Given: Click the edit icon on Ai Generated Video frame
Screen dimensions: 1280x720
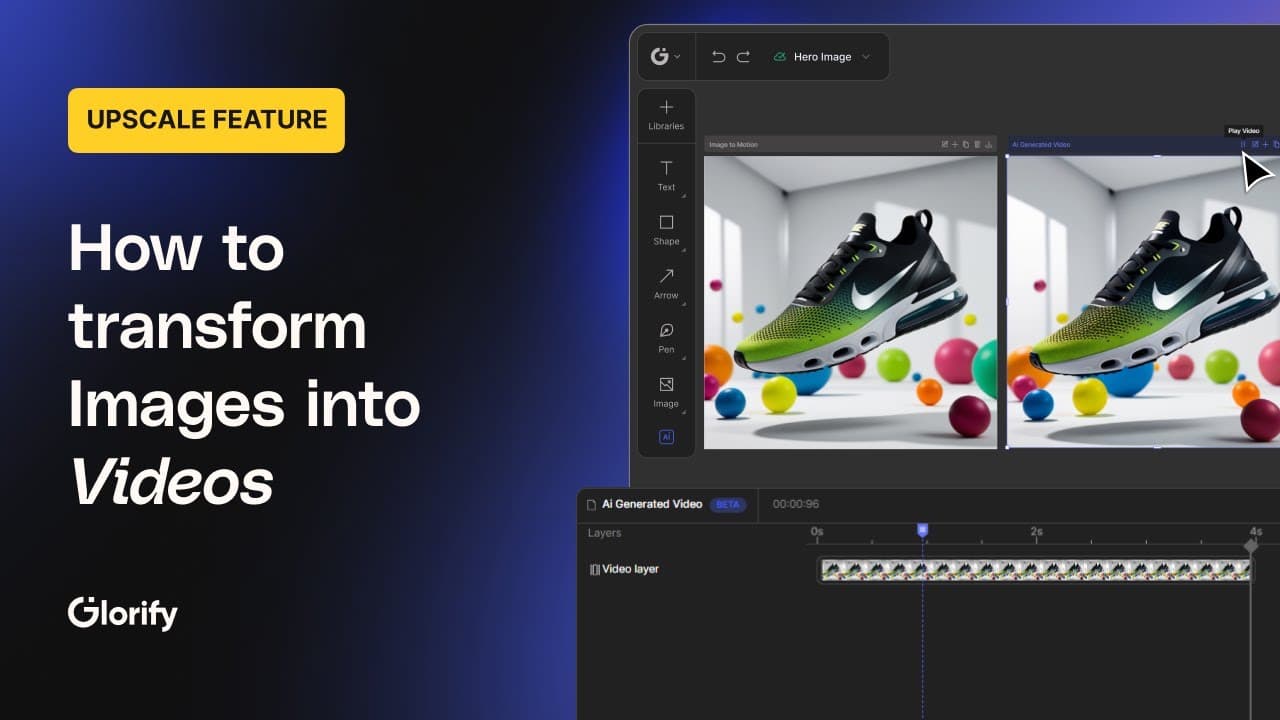Looking at the screenshot, I should coord(1255,144).
